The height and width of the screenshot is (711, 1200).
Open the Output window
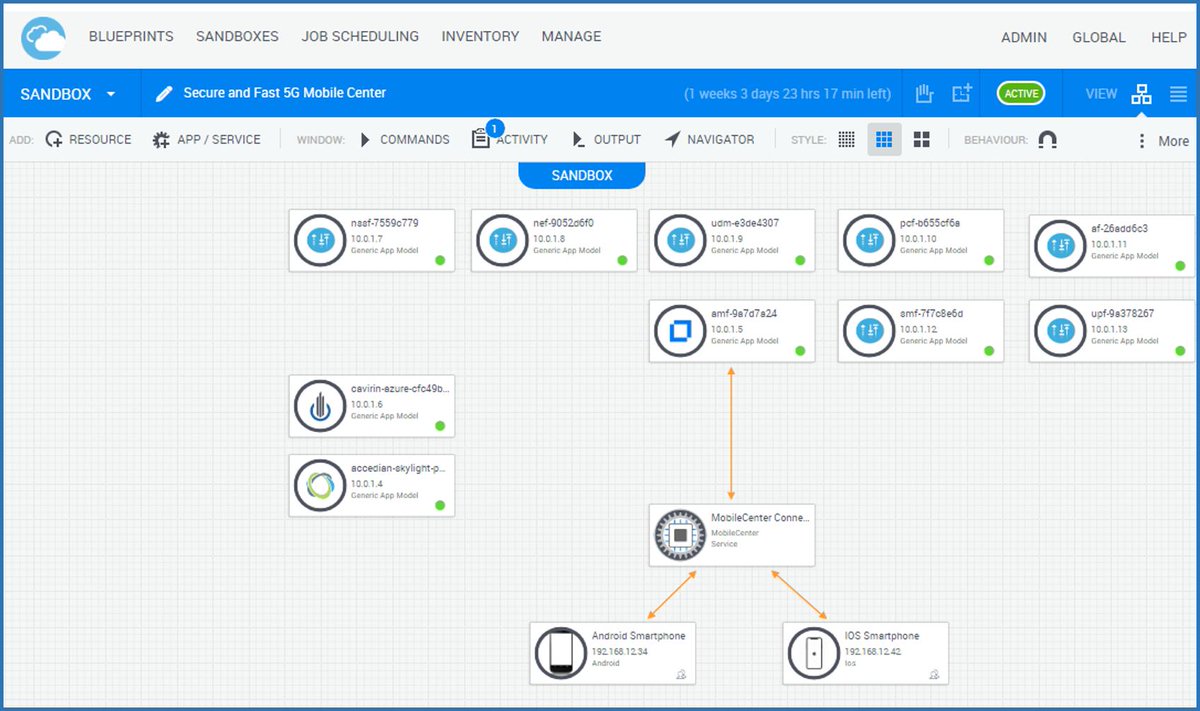[606, 139]
